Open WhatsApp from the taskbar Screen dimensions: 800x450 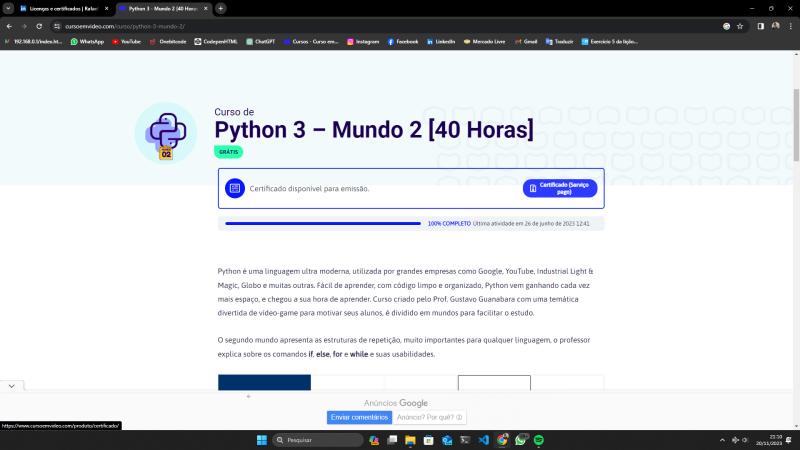(520, 440)
